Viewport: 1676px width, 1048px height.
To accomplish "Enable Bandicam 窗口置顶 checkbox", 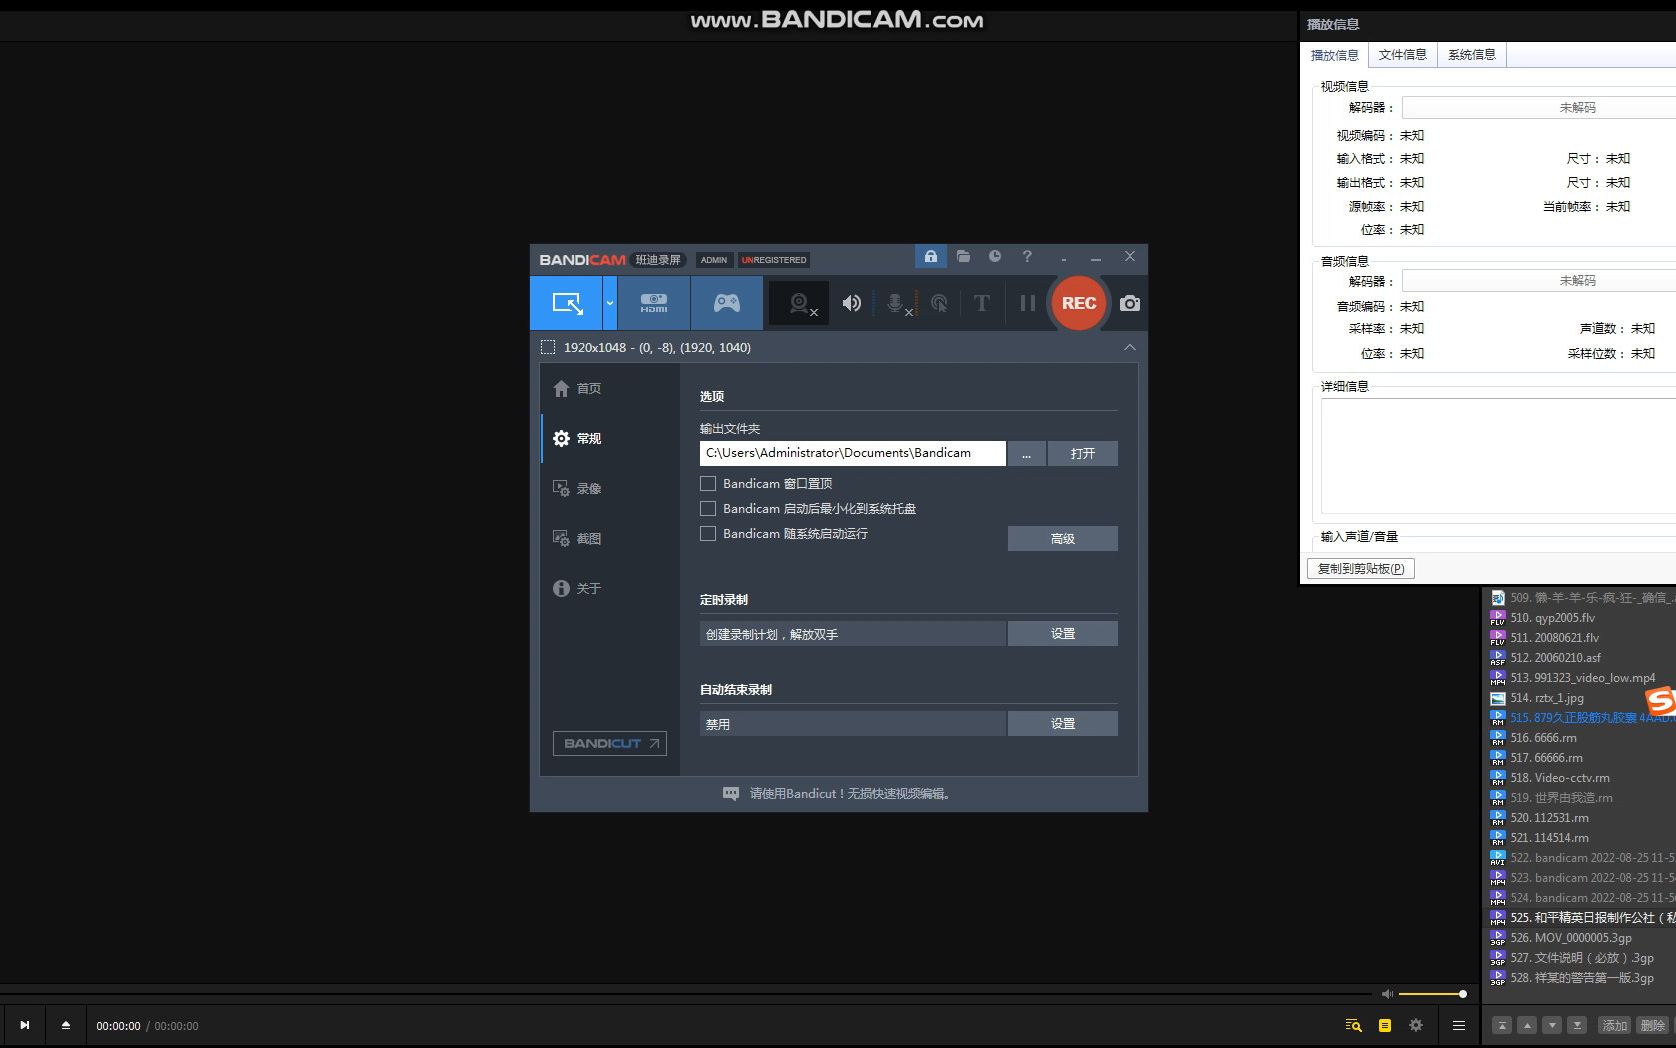I will (x=708, y=483).
